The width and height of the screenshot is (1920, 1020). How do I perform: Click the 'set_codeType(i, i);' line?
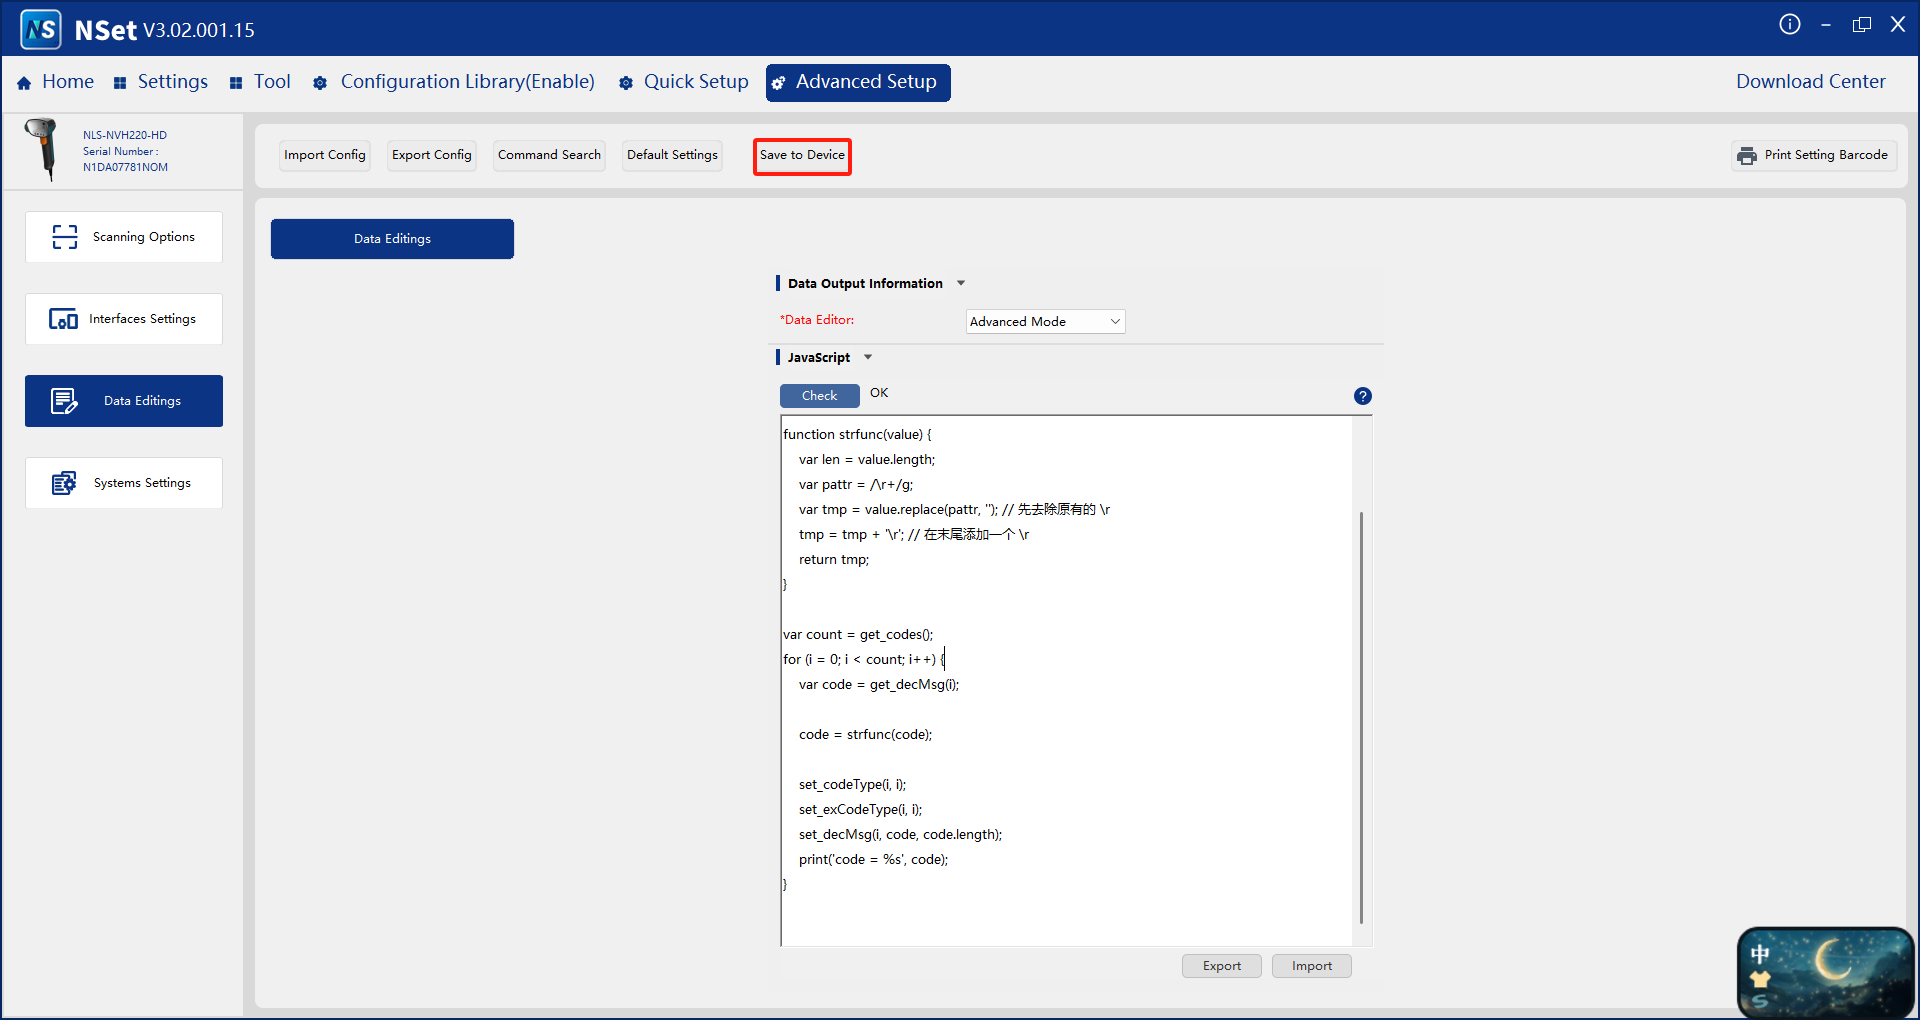(852, 785)
